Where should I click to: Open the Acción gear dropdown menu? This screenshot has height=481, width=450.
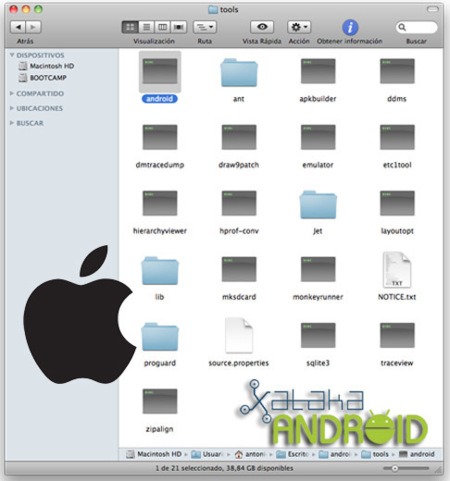pyautogui.click(x=299, y=27)
